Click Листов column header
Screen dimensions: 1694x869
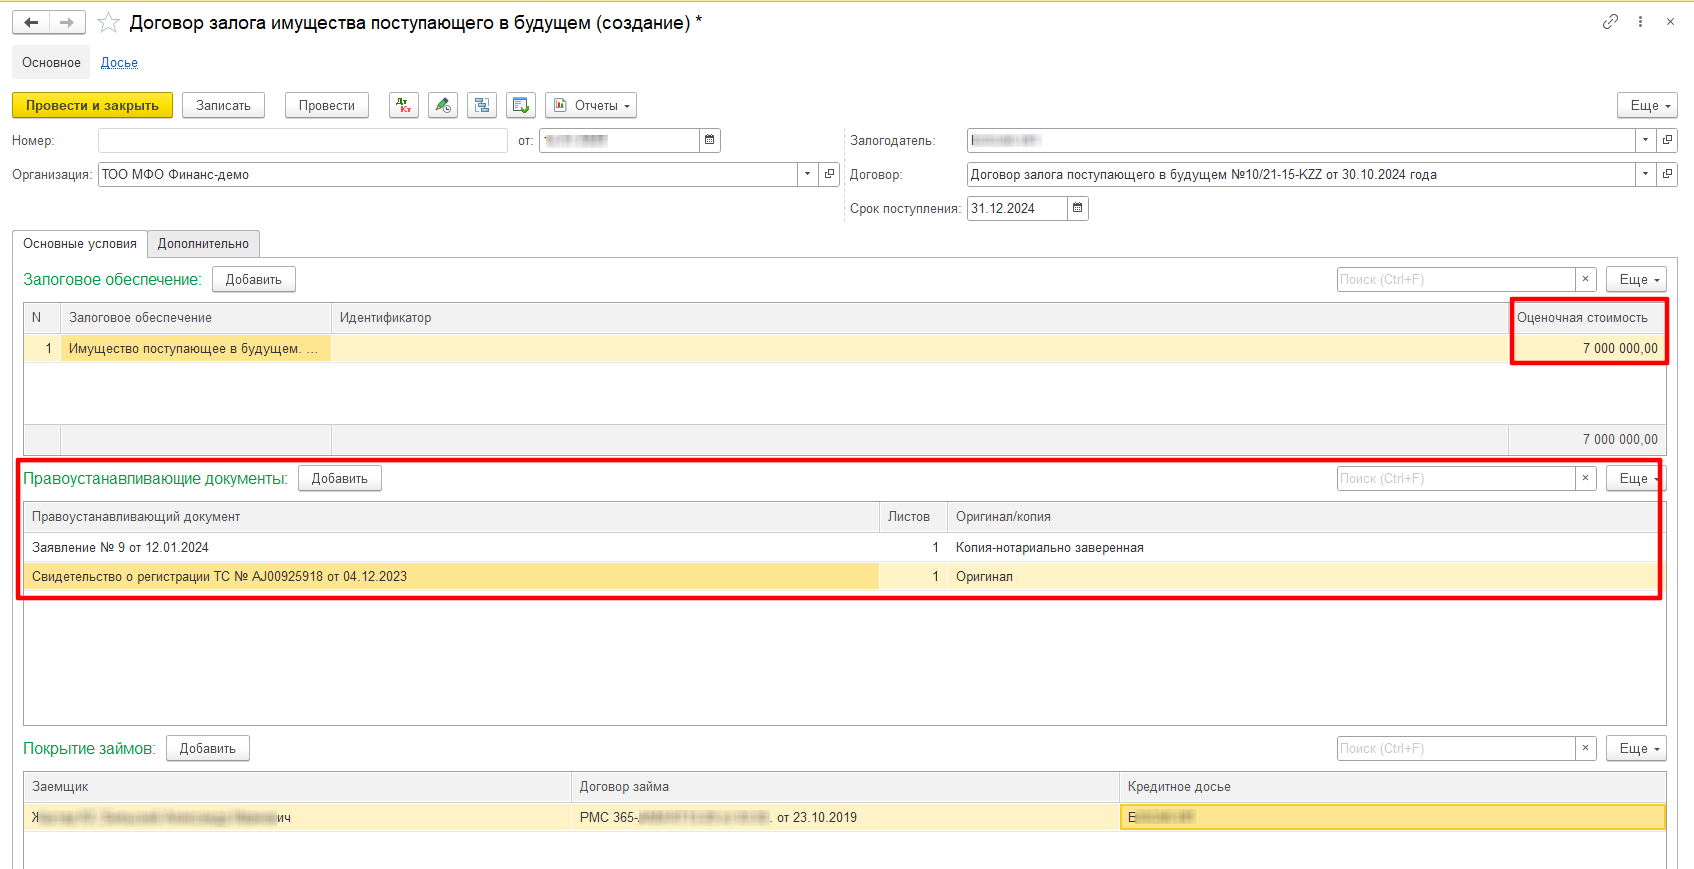(913, 516)
